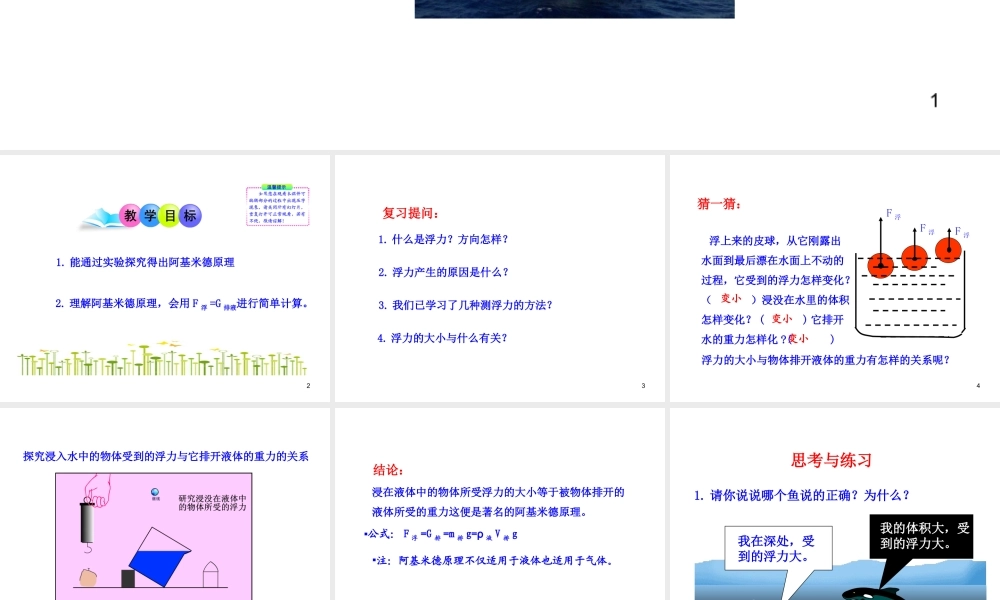Click the 猜一猜 heading
This screenshot has height=600, width=1000.
[x=719, y=204]
